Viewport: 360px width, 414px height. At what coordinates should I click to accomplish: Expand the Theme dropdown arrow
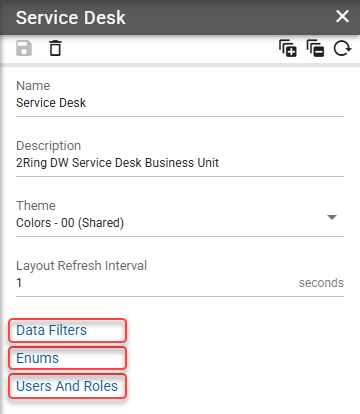click(x=332, y=217)
